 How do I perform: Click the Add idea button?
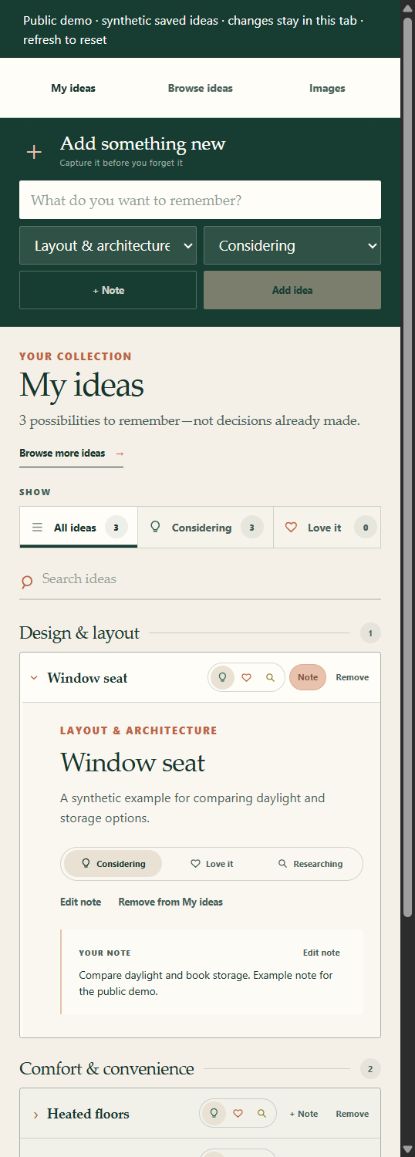pos(292,290)
